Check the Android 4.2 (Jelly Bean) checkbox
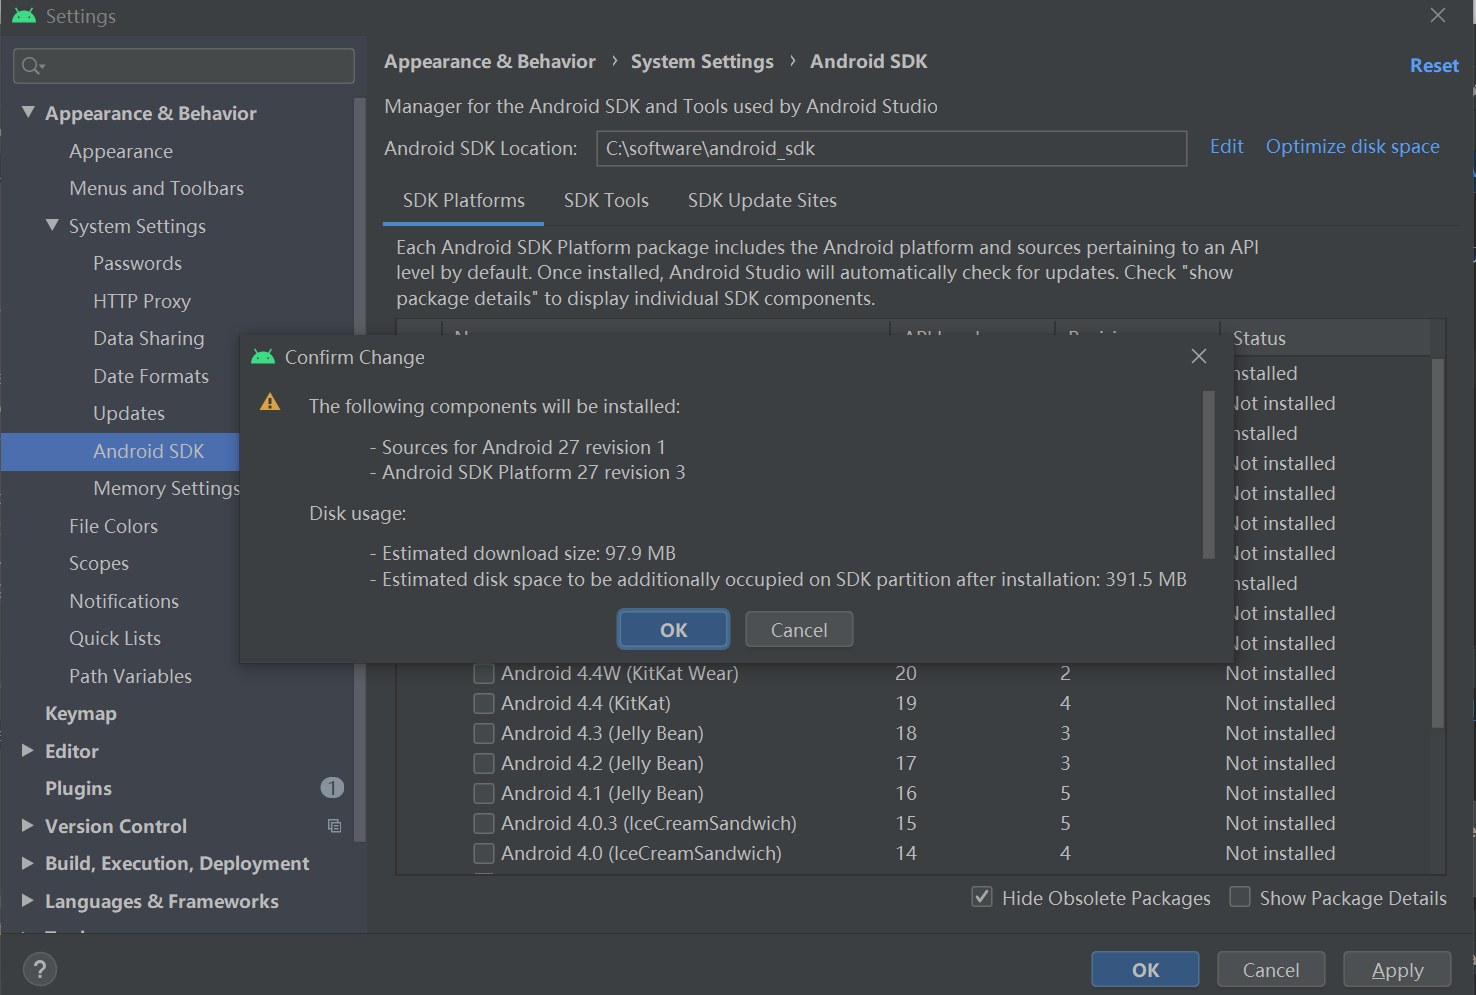 (484, 763)
